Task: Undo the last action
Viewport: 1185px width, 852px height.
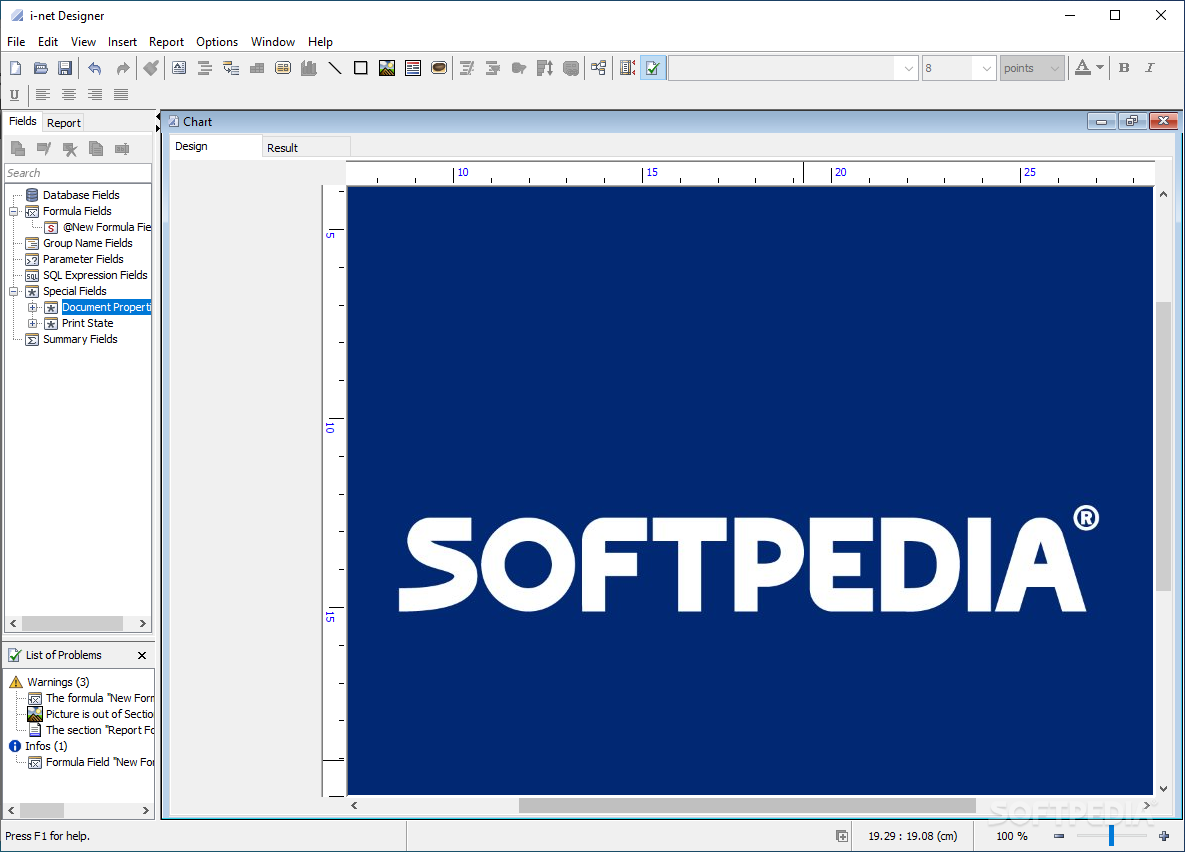Action: click(94, 68)
